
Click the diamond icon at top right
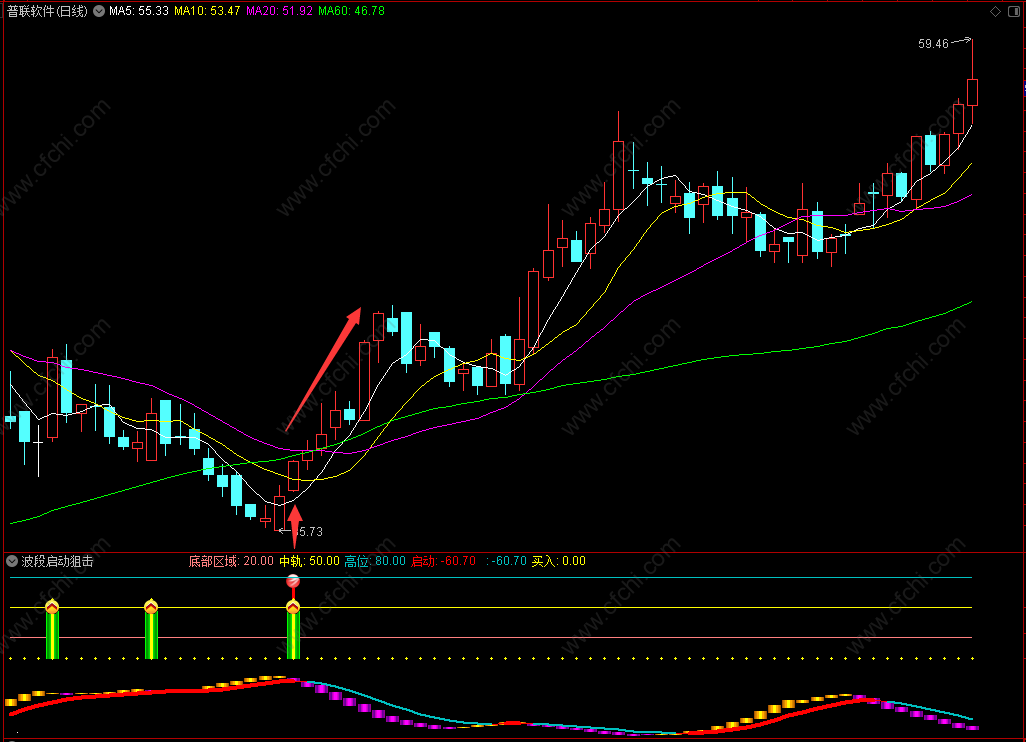point(995,12)
